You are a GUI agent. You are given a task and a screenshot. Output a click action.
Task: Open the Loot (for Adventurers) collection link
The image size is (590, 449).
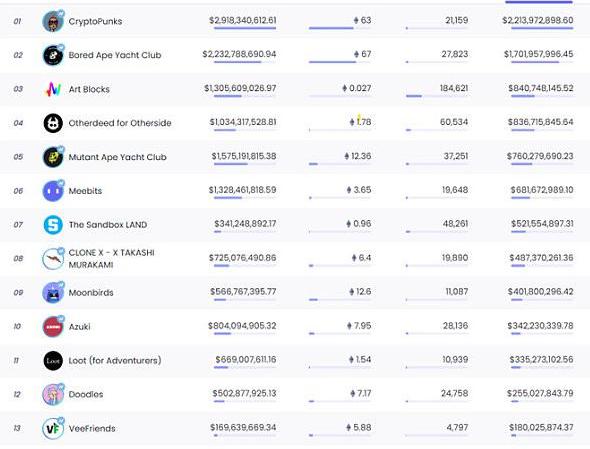[115, 361]
